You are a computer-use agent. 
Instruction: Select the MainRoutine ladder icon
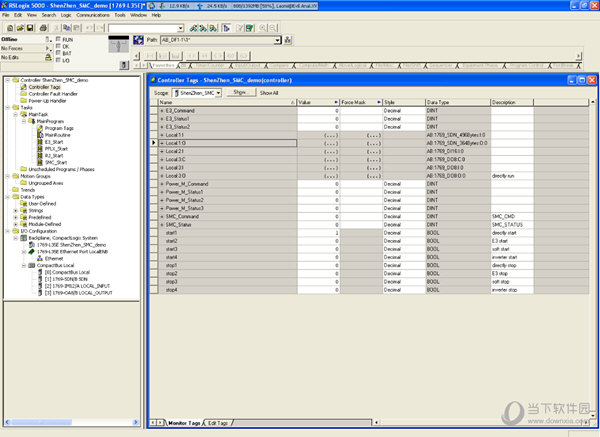[x=40, y=135]
